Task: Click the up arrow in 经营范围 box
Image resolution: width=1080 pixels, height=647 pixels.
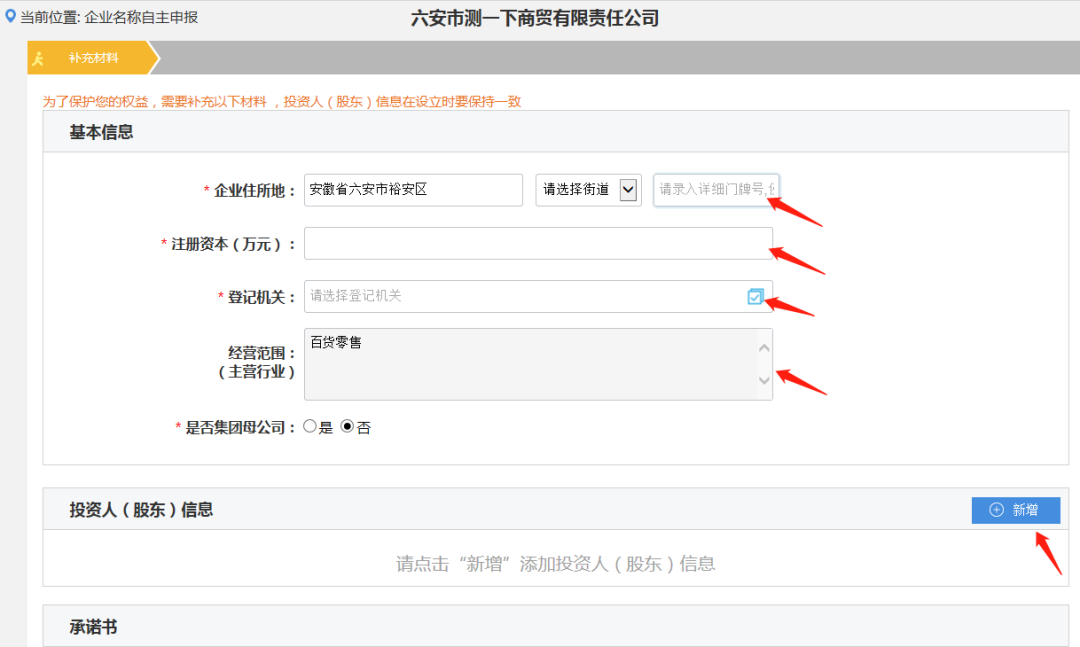Action: click(x=764, y=348)
